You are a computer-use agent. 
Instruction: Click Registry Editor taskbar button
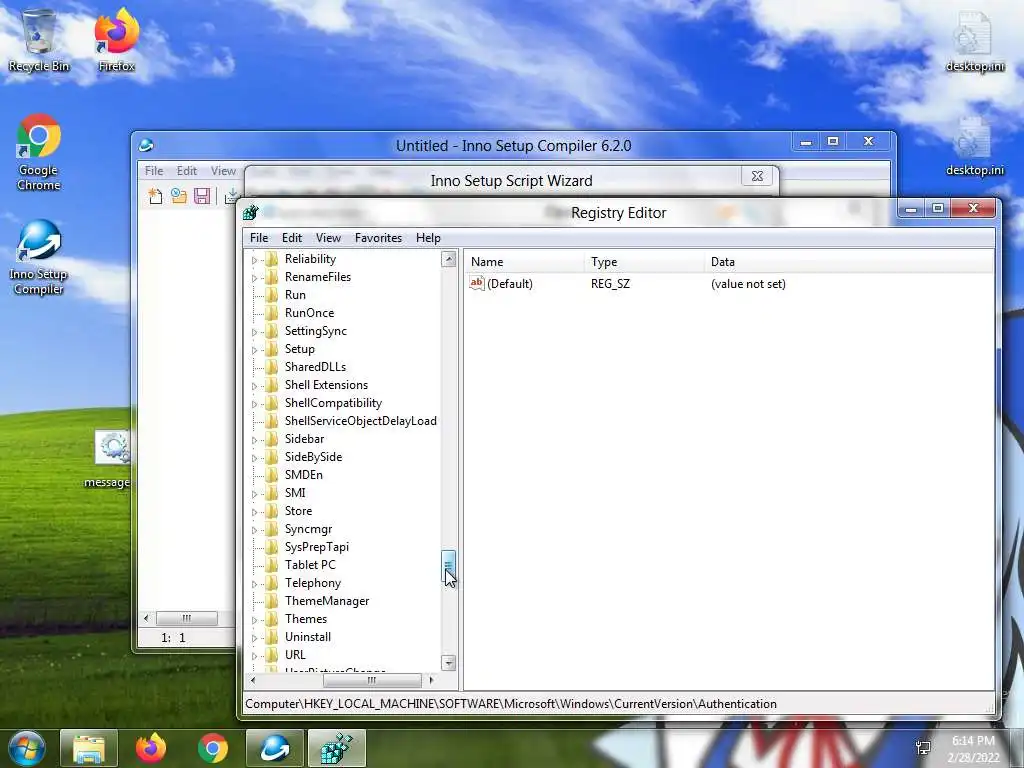point(337,748)
